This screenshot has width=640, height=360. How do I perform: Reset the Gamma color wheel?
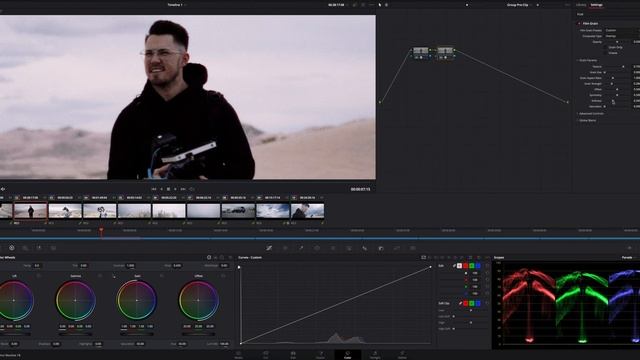point(100,276)
